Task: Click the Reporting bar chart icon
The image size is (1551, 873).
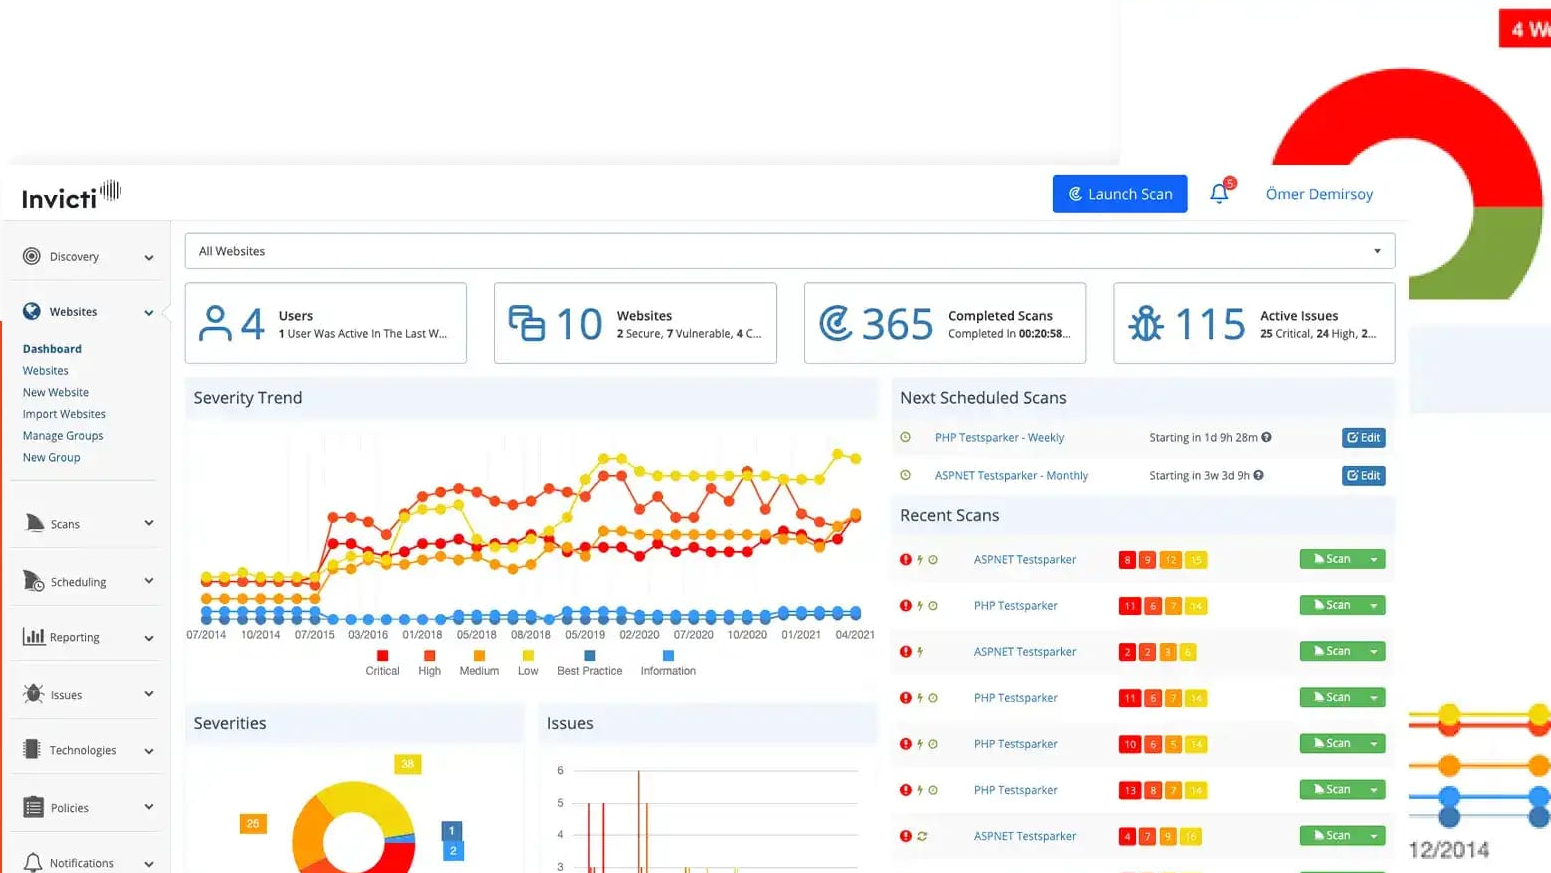Action: click(33, 636)
